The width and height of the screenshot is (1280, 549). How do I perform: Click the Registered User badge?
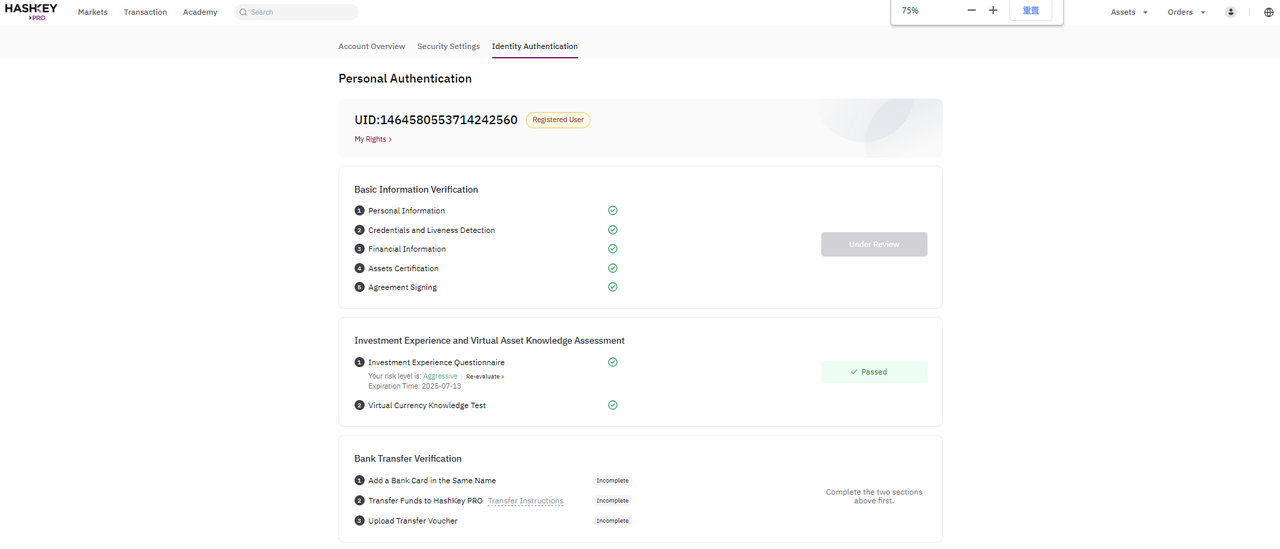coord(558,120)
